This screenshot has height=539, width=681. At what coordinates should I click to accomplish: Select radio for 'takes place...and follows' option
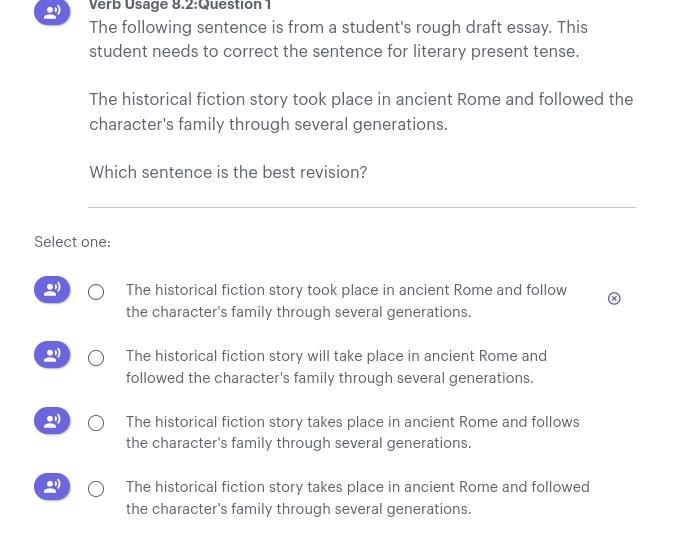pos(96,423)
